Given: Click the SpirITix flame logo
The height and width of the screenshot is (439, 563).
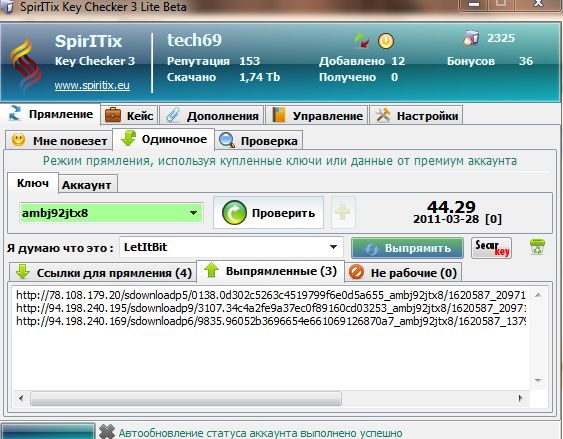Looking at the screenshot, I should click(x=25, y=65).
